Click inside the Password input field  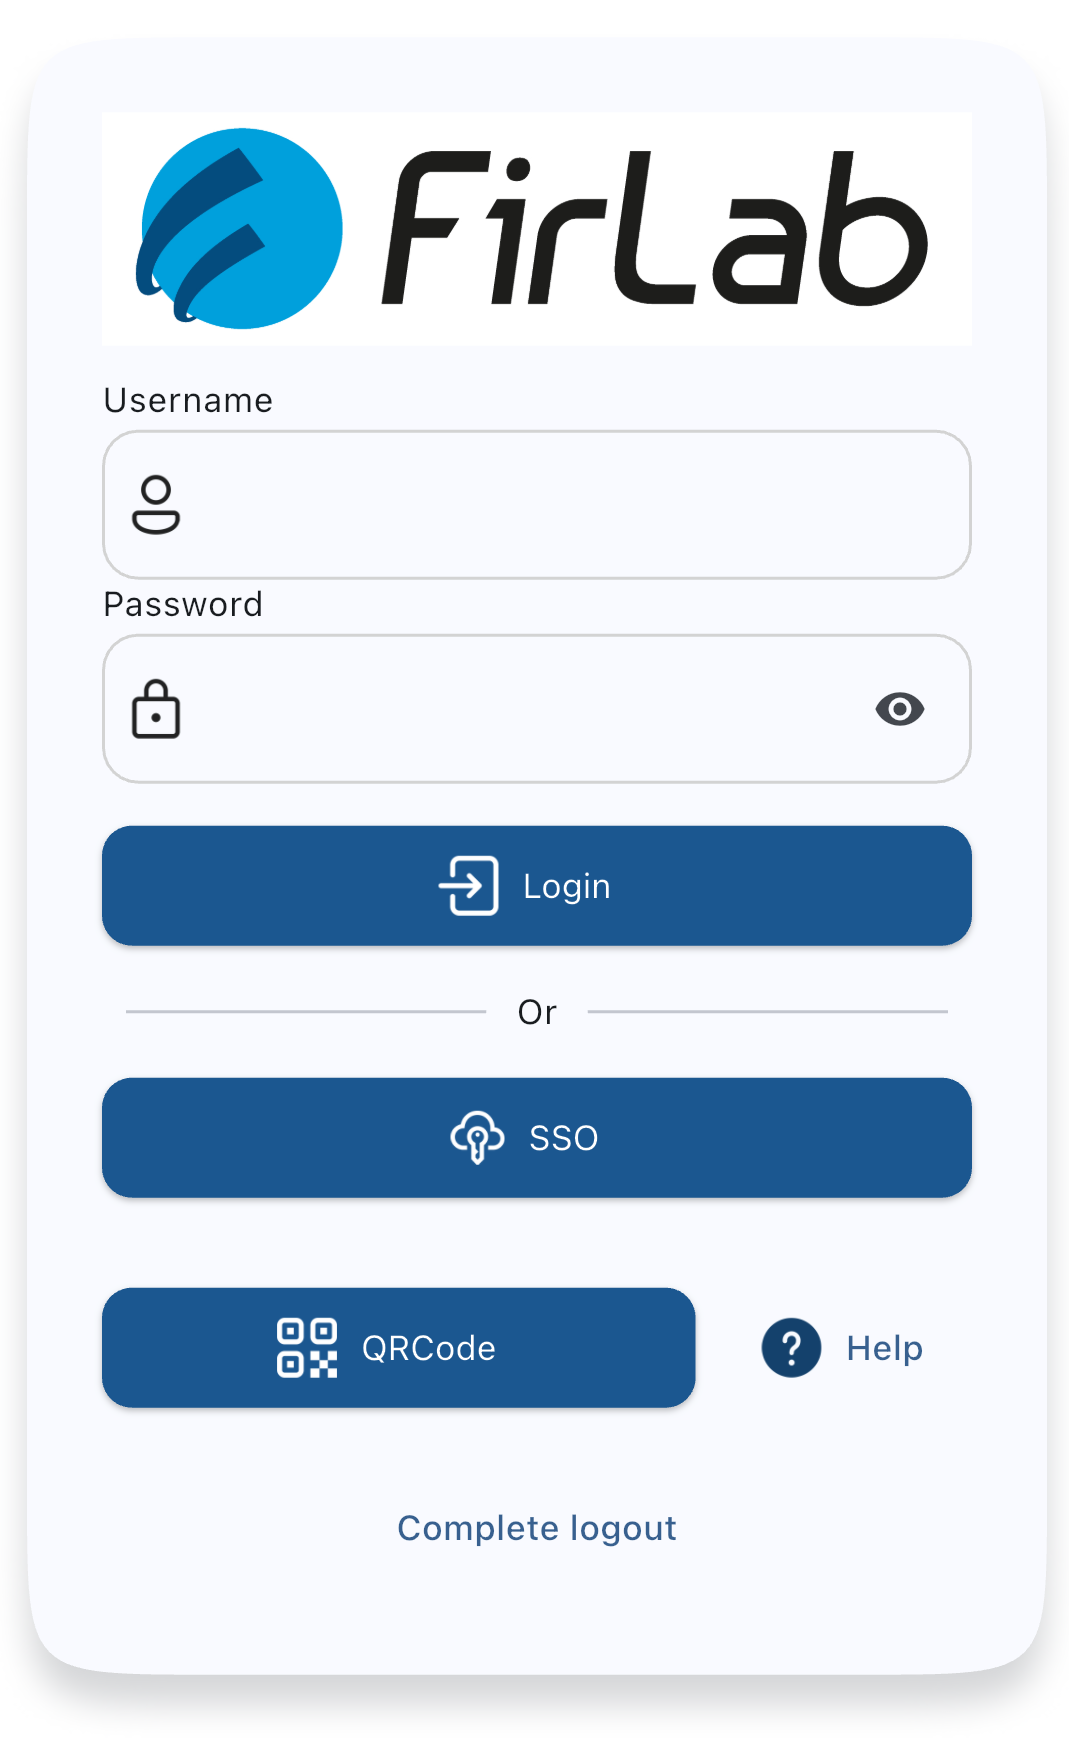pyautogui.click(x=500, y=709)
